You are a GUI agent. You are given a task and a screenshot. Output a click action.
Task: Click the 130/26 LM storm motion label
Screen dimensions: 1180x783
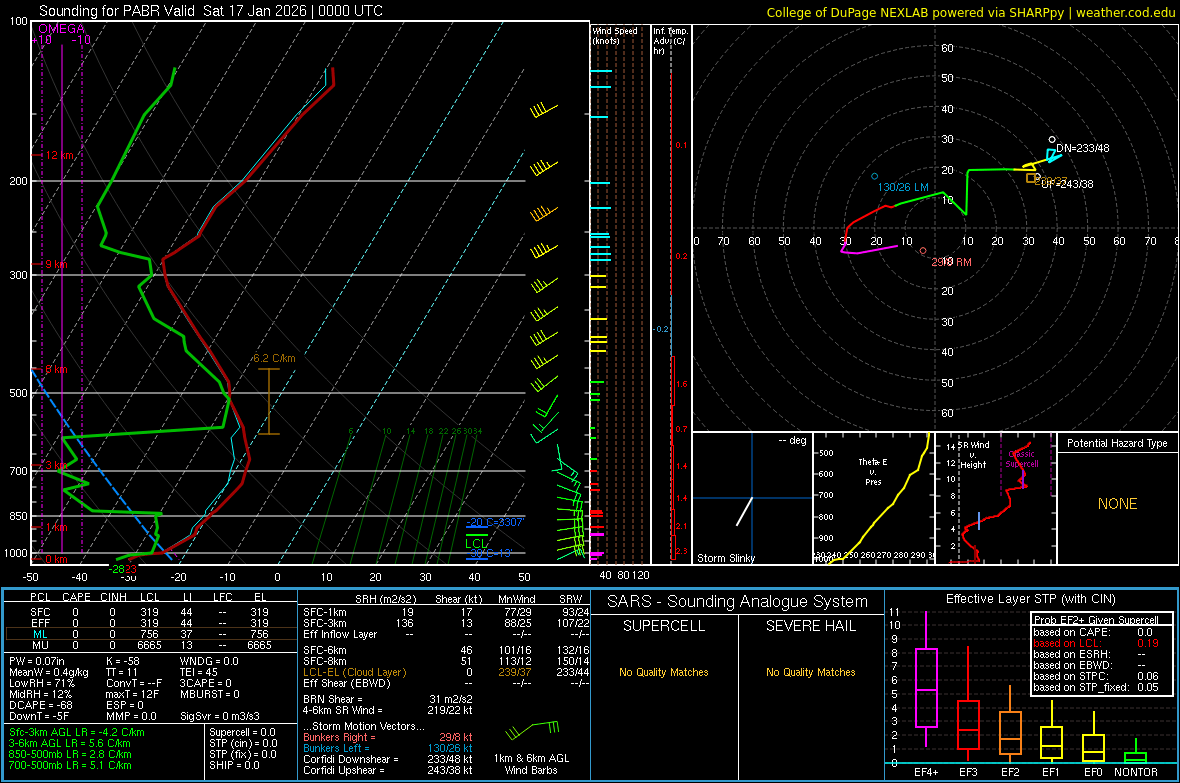coord(903,187)
